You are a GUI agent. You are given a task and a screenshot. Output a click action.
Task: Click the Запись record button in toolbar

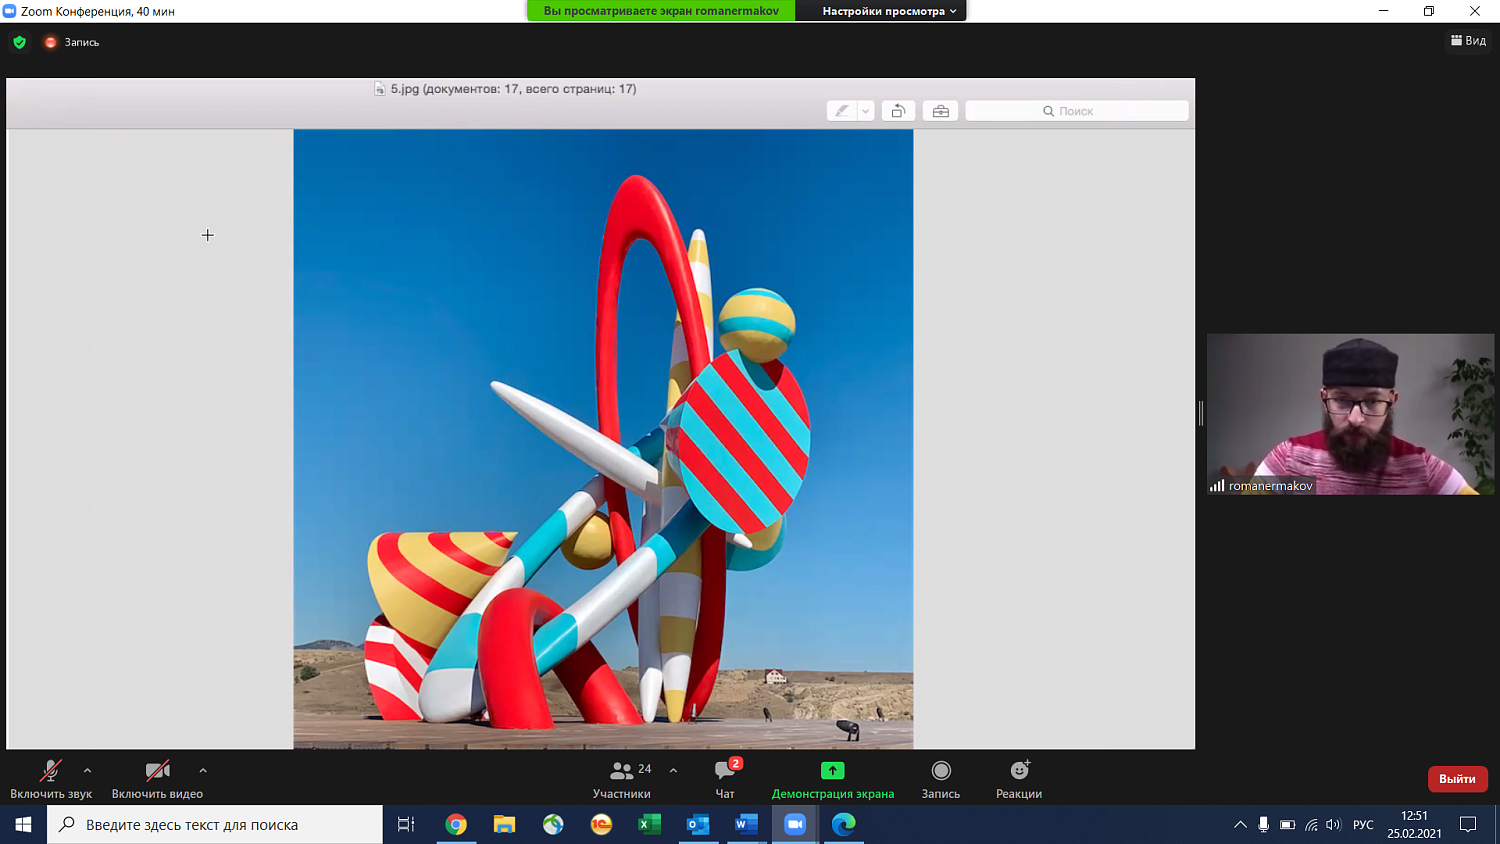tap(941, 779)
